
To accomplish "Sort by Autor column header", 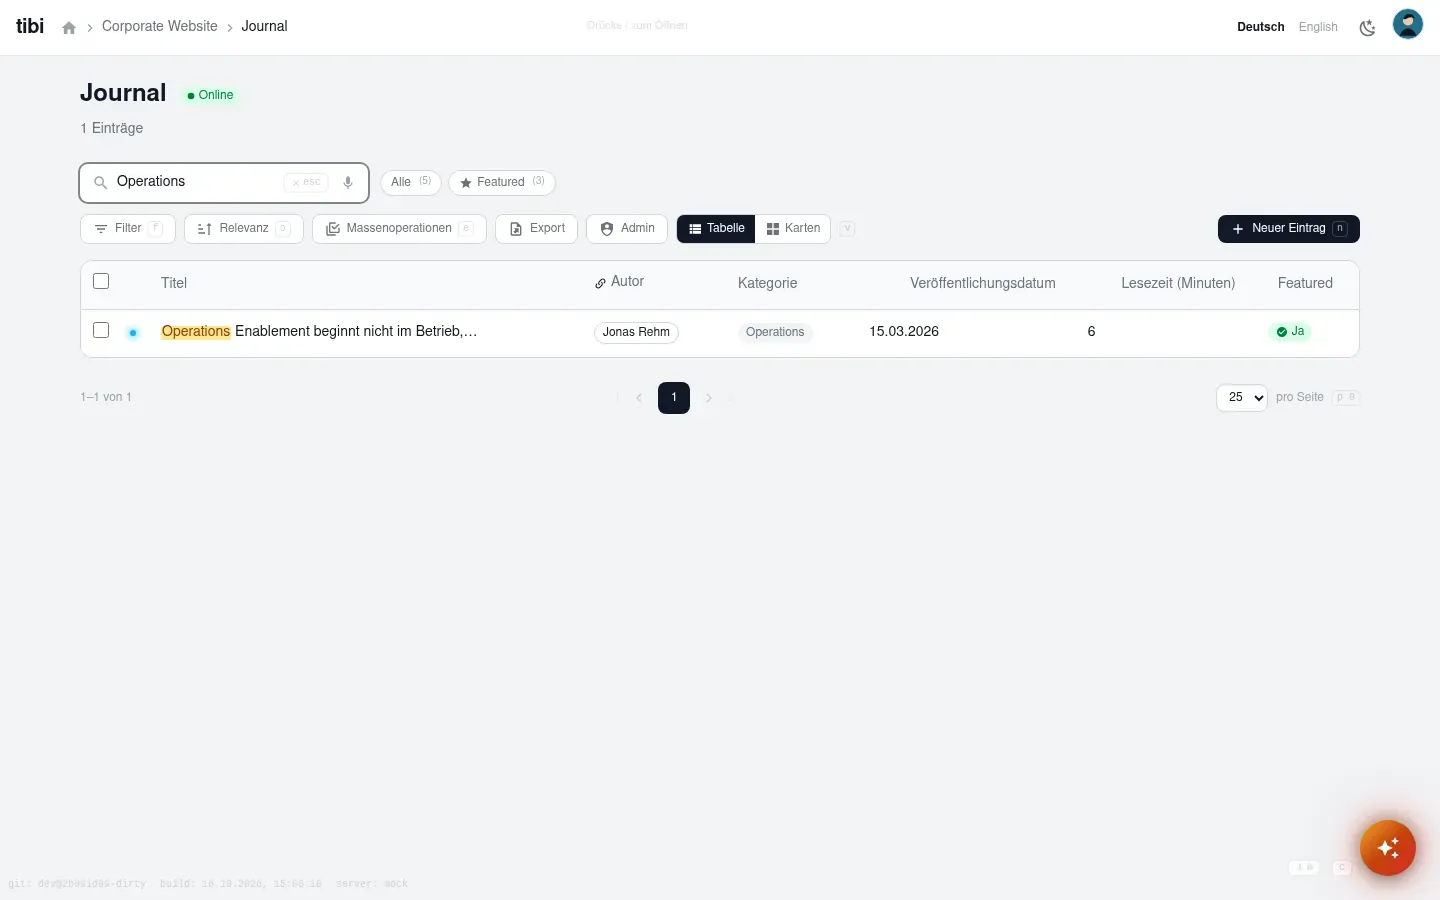I will (620, 282).
